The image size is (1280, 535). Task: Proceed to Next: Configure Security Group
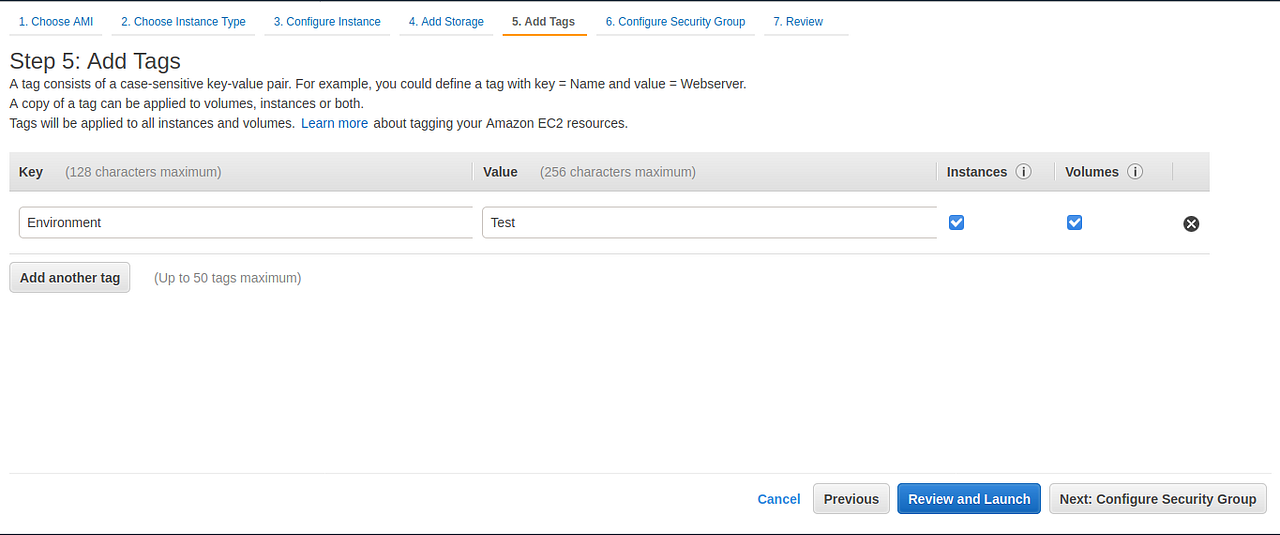[1158, 499]
